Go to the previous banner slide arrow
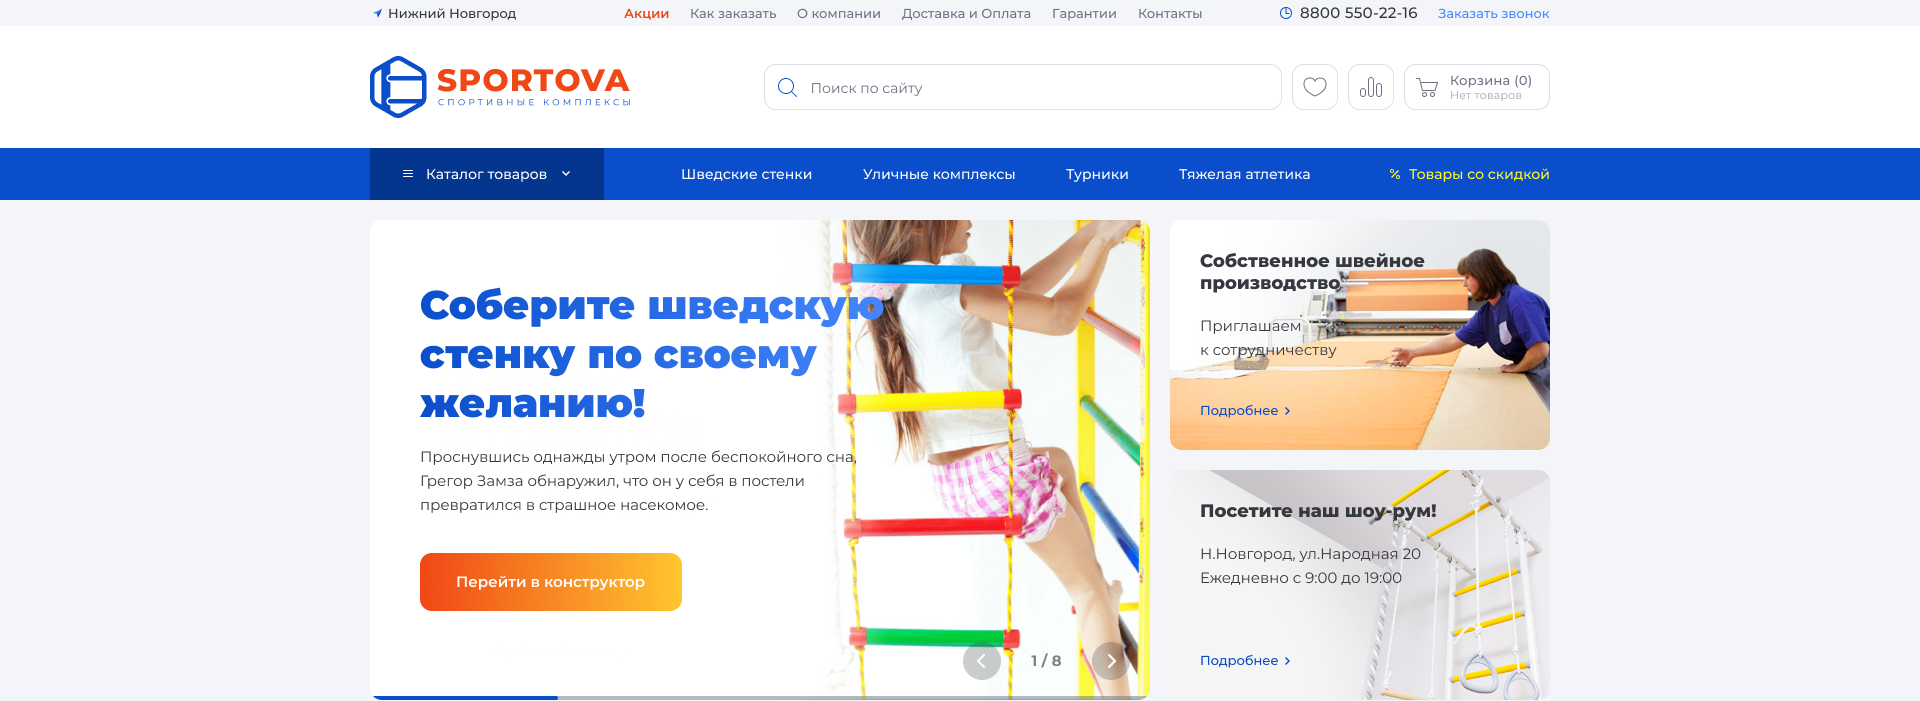 [x=982, y=661]
